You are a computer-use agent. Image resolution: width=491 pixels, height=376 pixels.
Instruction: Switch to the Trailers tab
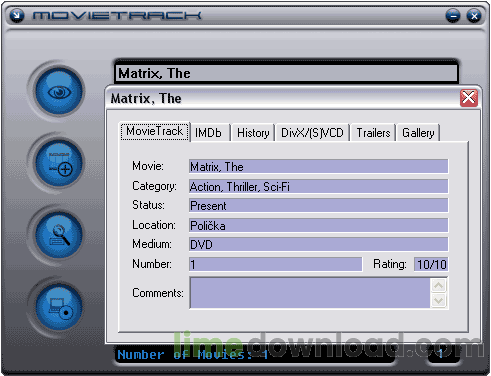(373, 133)
